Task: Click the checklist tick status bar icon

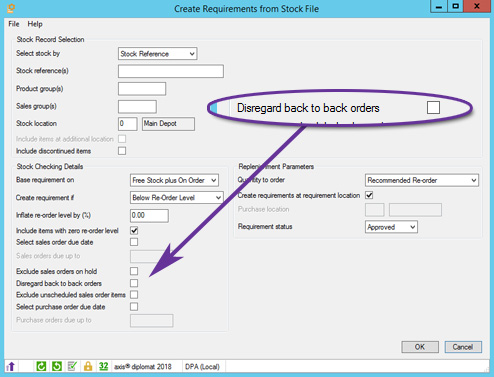Action: pos(72,366)
